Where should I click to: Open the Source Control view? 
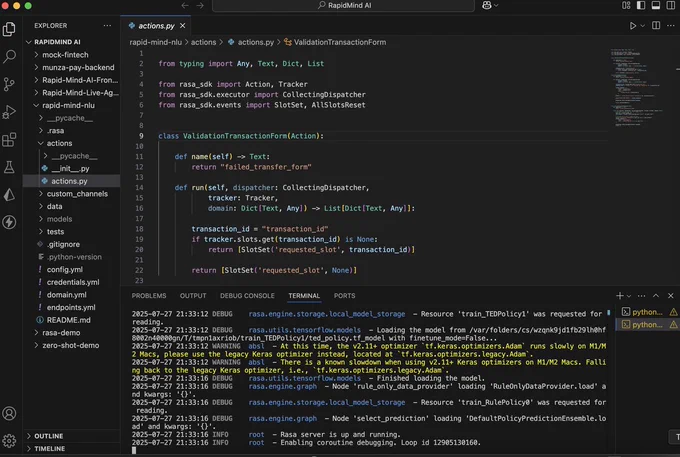coord(9,84)
